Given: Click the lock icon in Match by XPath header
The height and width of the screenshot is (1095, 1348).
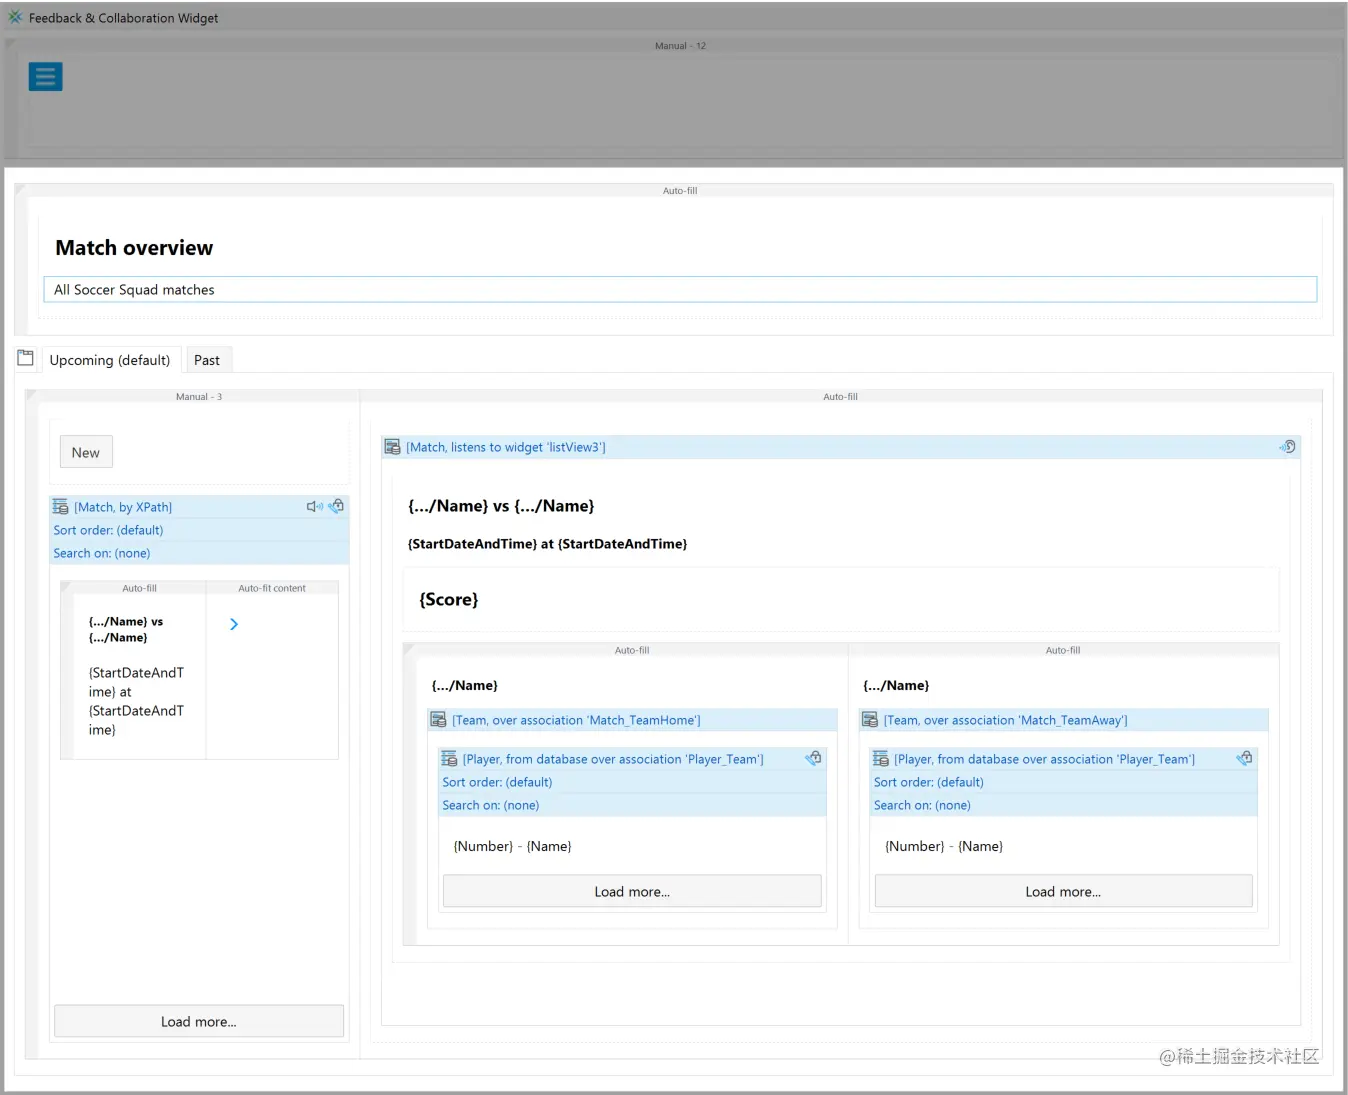Looking at the screenshot, I should coord(336,506).
